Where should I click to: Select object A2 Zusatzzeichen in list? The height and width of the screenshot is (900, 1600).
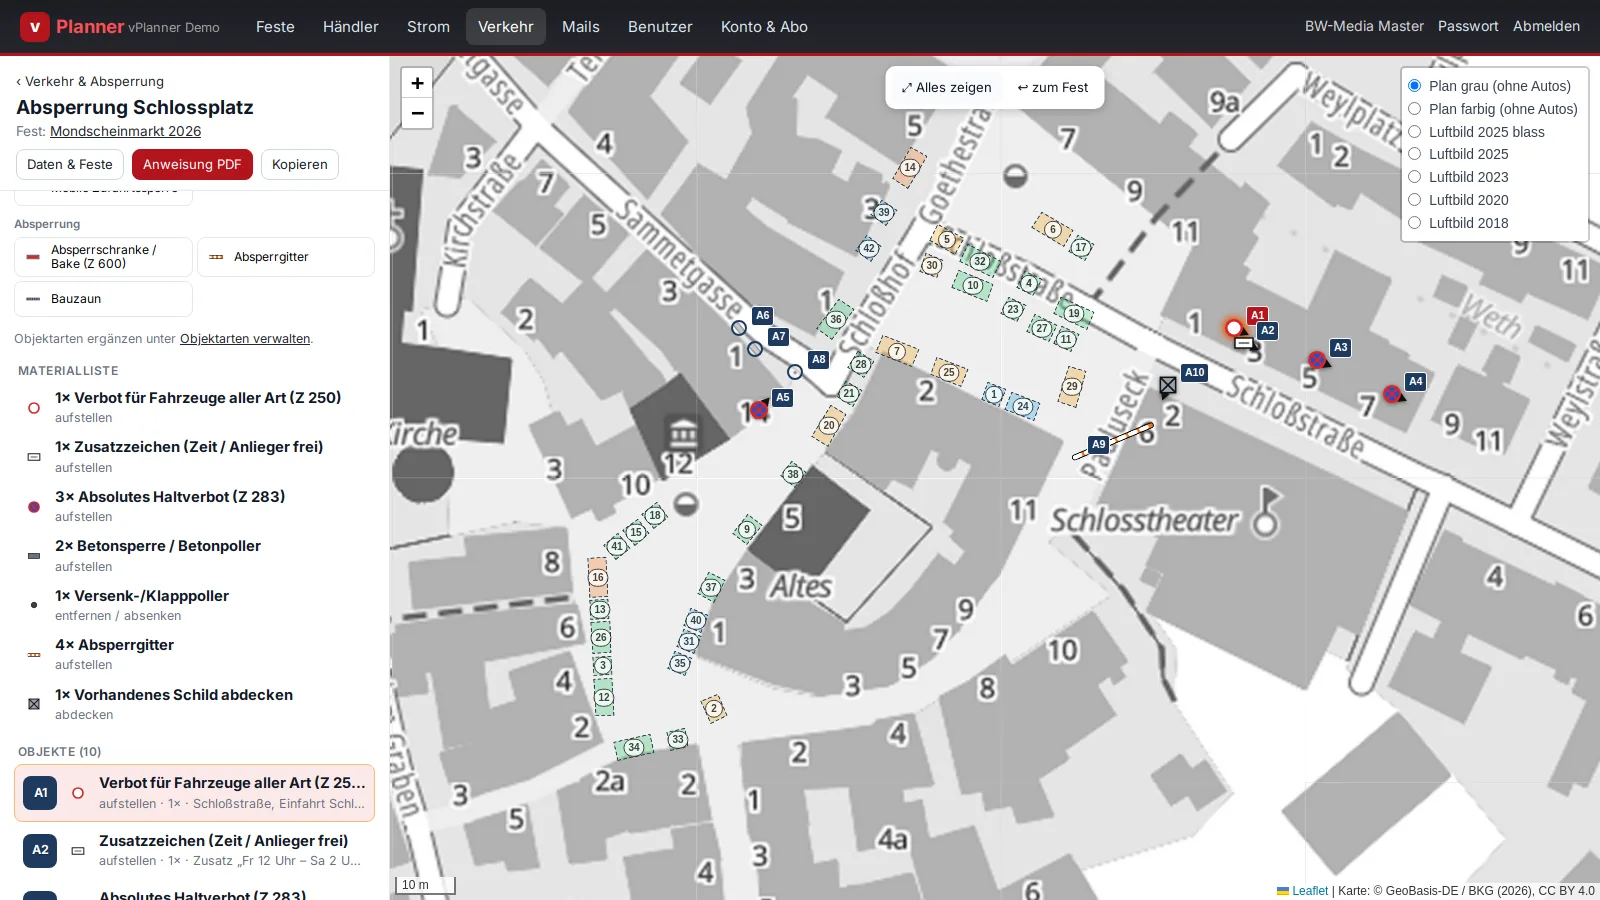195,850
